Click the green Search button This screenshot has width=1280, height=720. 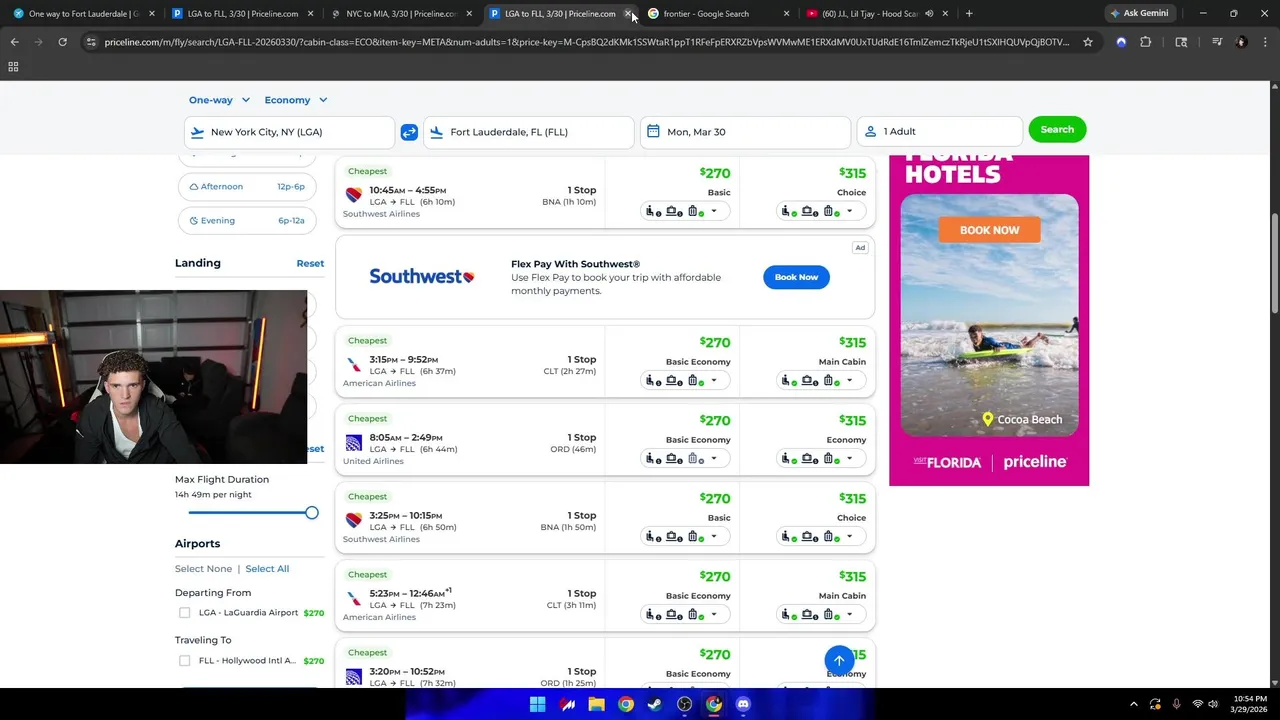pyautogui.click(x=1057, y=129)
